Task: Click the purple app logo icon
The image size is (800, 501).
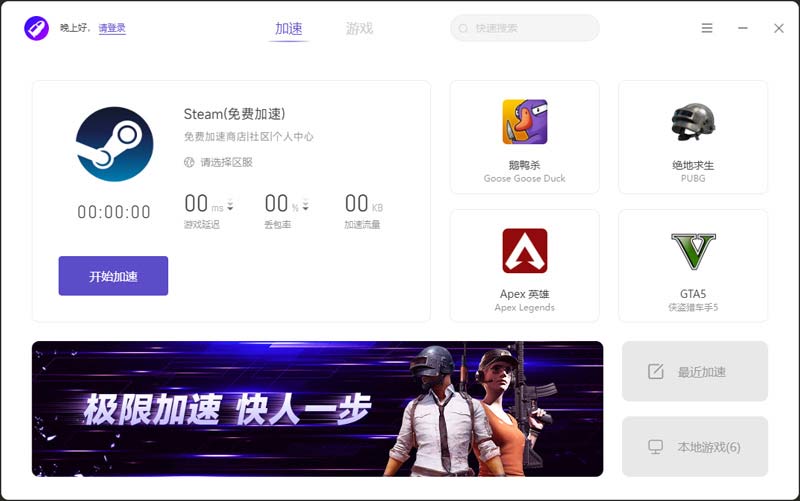Action: [36, 28]
